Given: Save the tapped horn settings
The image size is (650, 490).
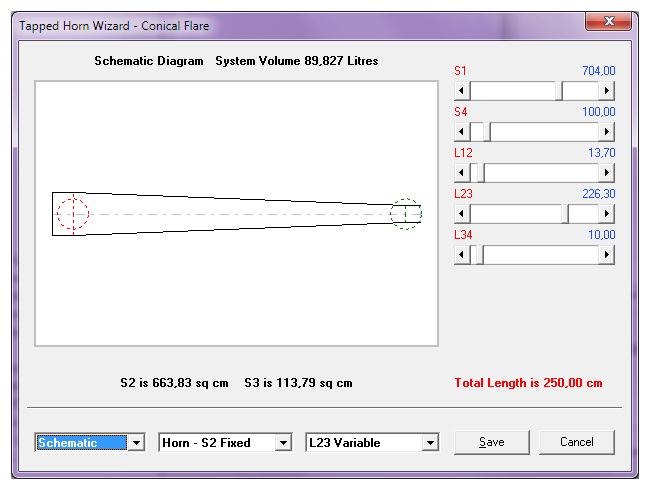Looking at the screenshot, I should point(492,442).
